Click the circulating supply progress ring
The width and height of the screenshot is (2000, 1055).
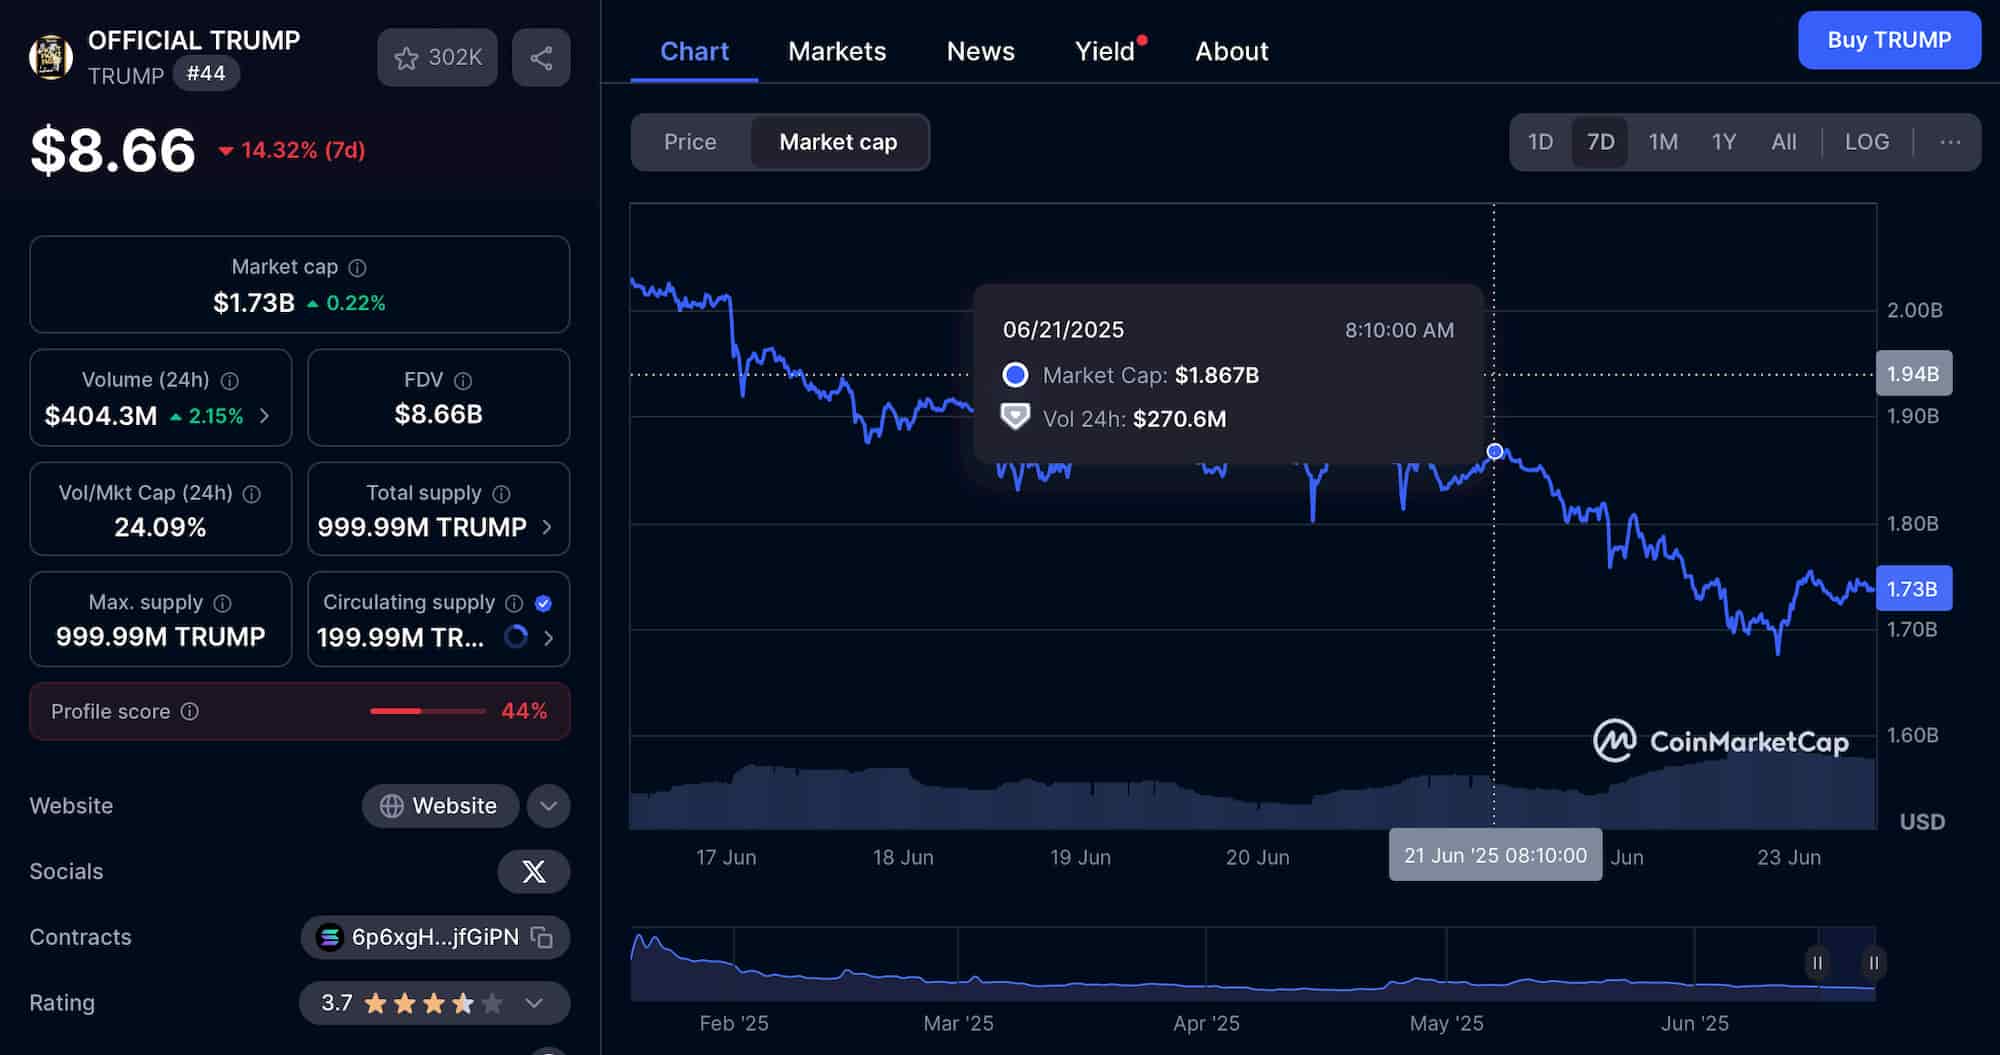[x=516, y=636]
